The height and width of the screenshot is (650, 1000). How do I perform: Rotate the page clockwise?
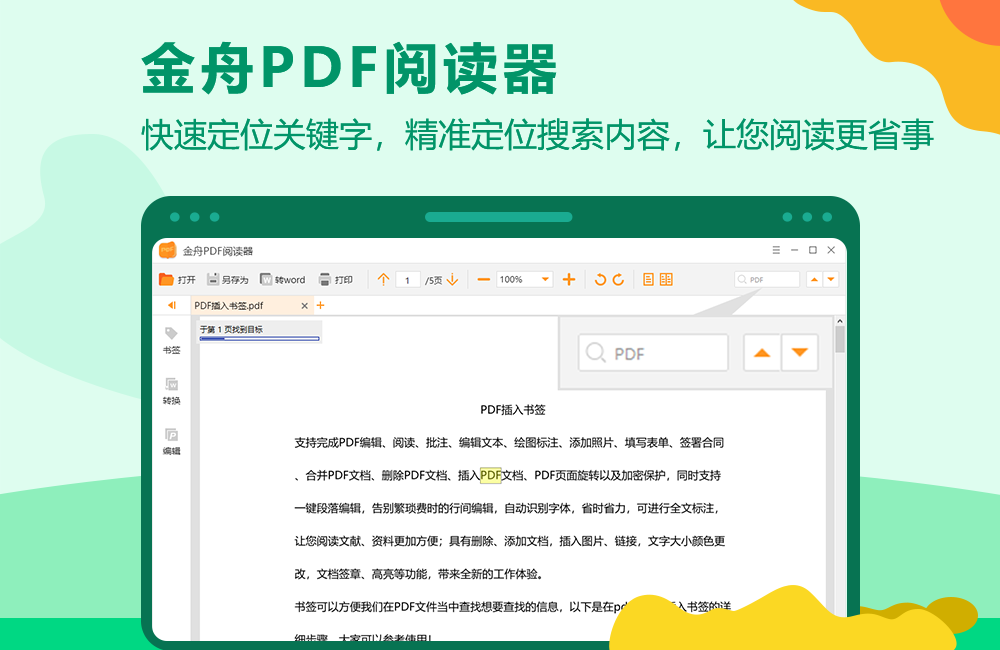pos(619,279)
